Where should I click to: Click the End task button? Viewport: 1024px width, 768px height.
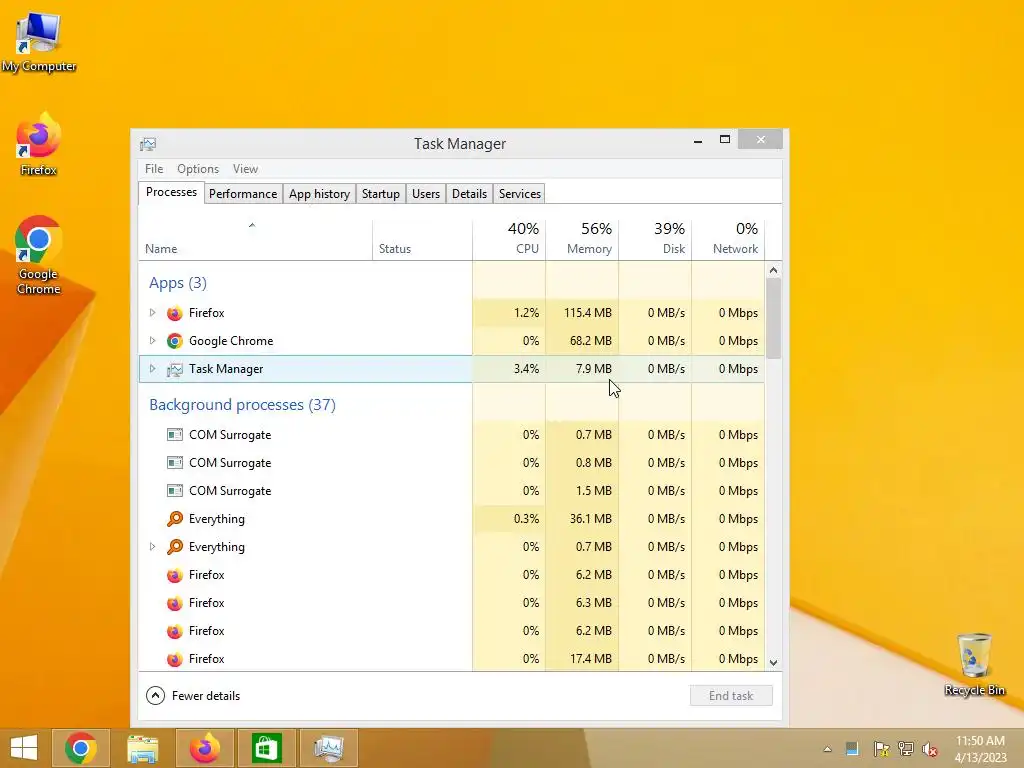tap(731, 696)
